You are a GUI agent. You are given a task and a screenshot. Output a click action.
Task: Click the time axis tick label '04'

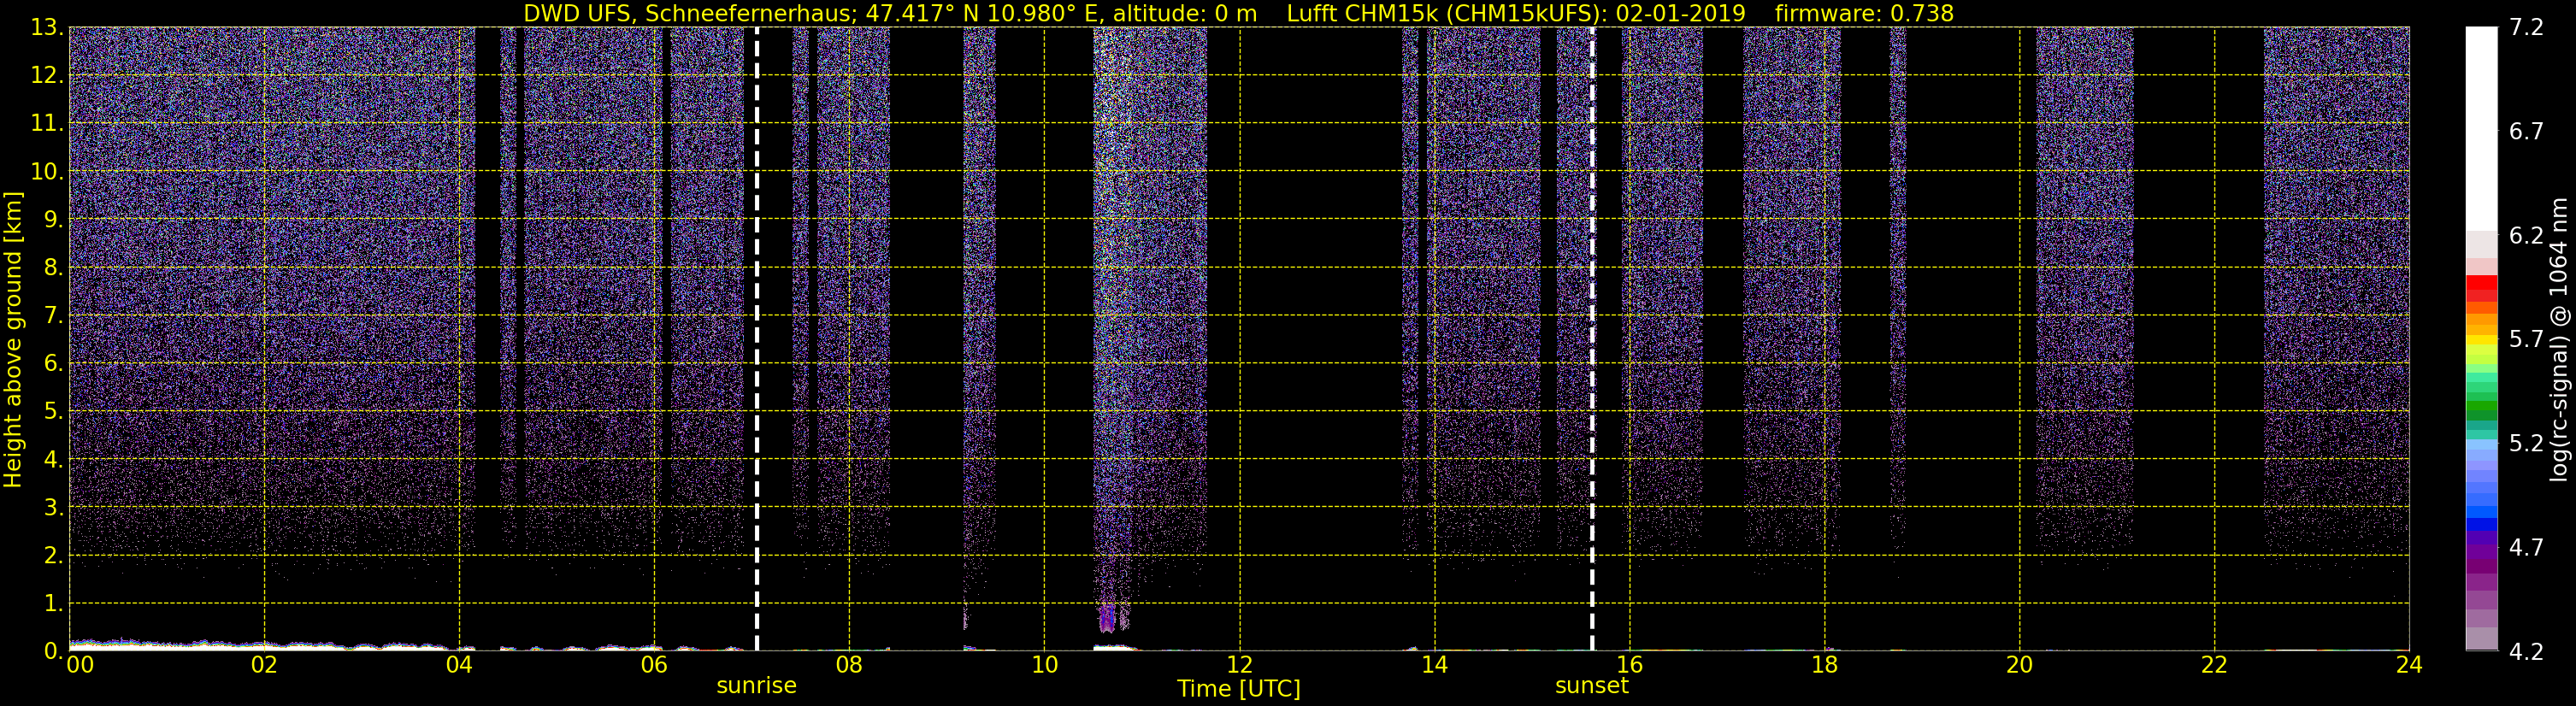point(459,665)
